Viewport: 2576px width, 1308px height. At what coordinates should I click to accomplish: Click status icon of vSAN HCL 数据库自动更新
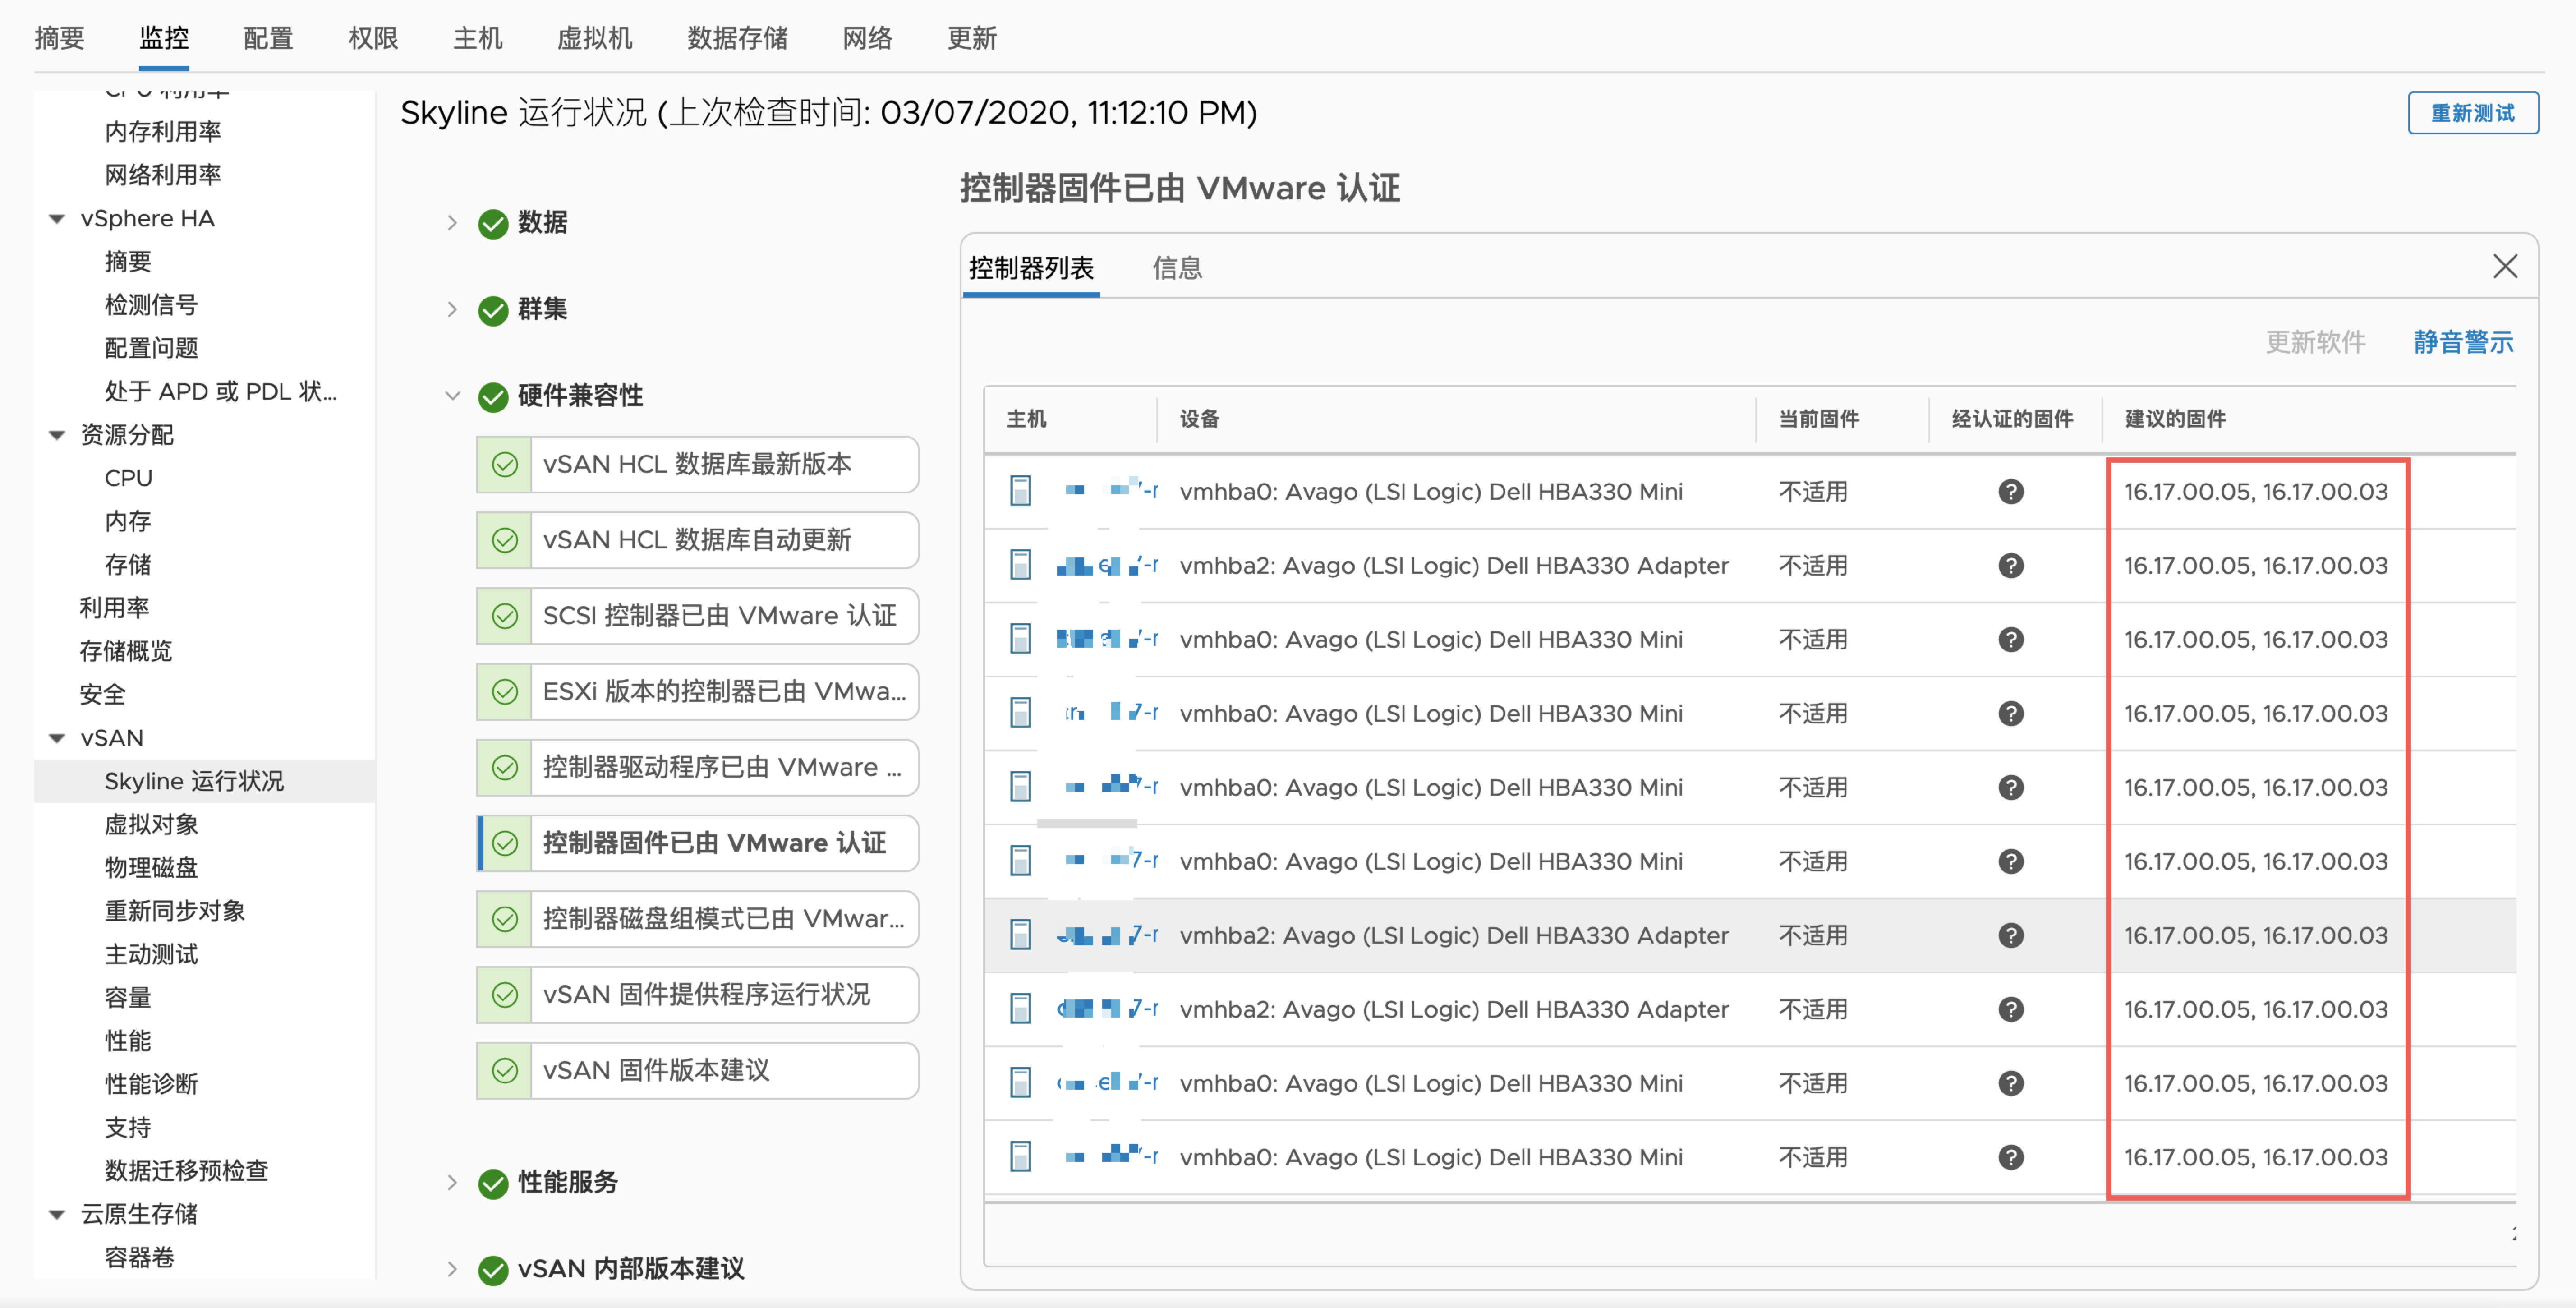point(505,541)
